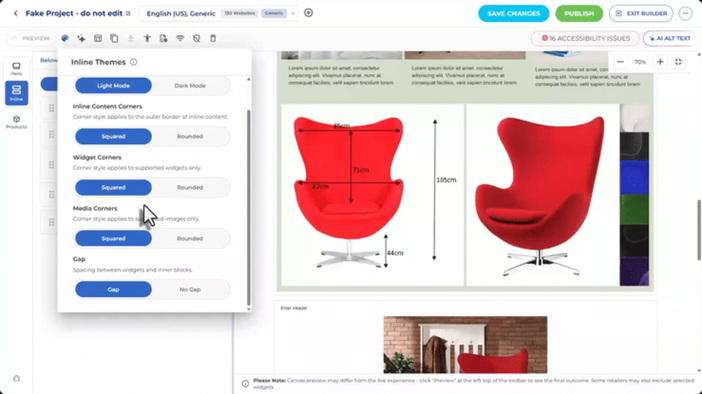702x394 pixels.
Task: Select Dark Mode theme option
Action: pos(190,86)
